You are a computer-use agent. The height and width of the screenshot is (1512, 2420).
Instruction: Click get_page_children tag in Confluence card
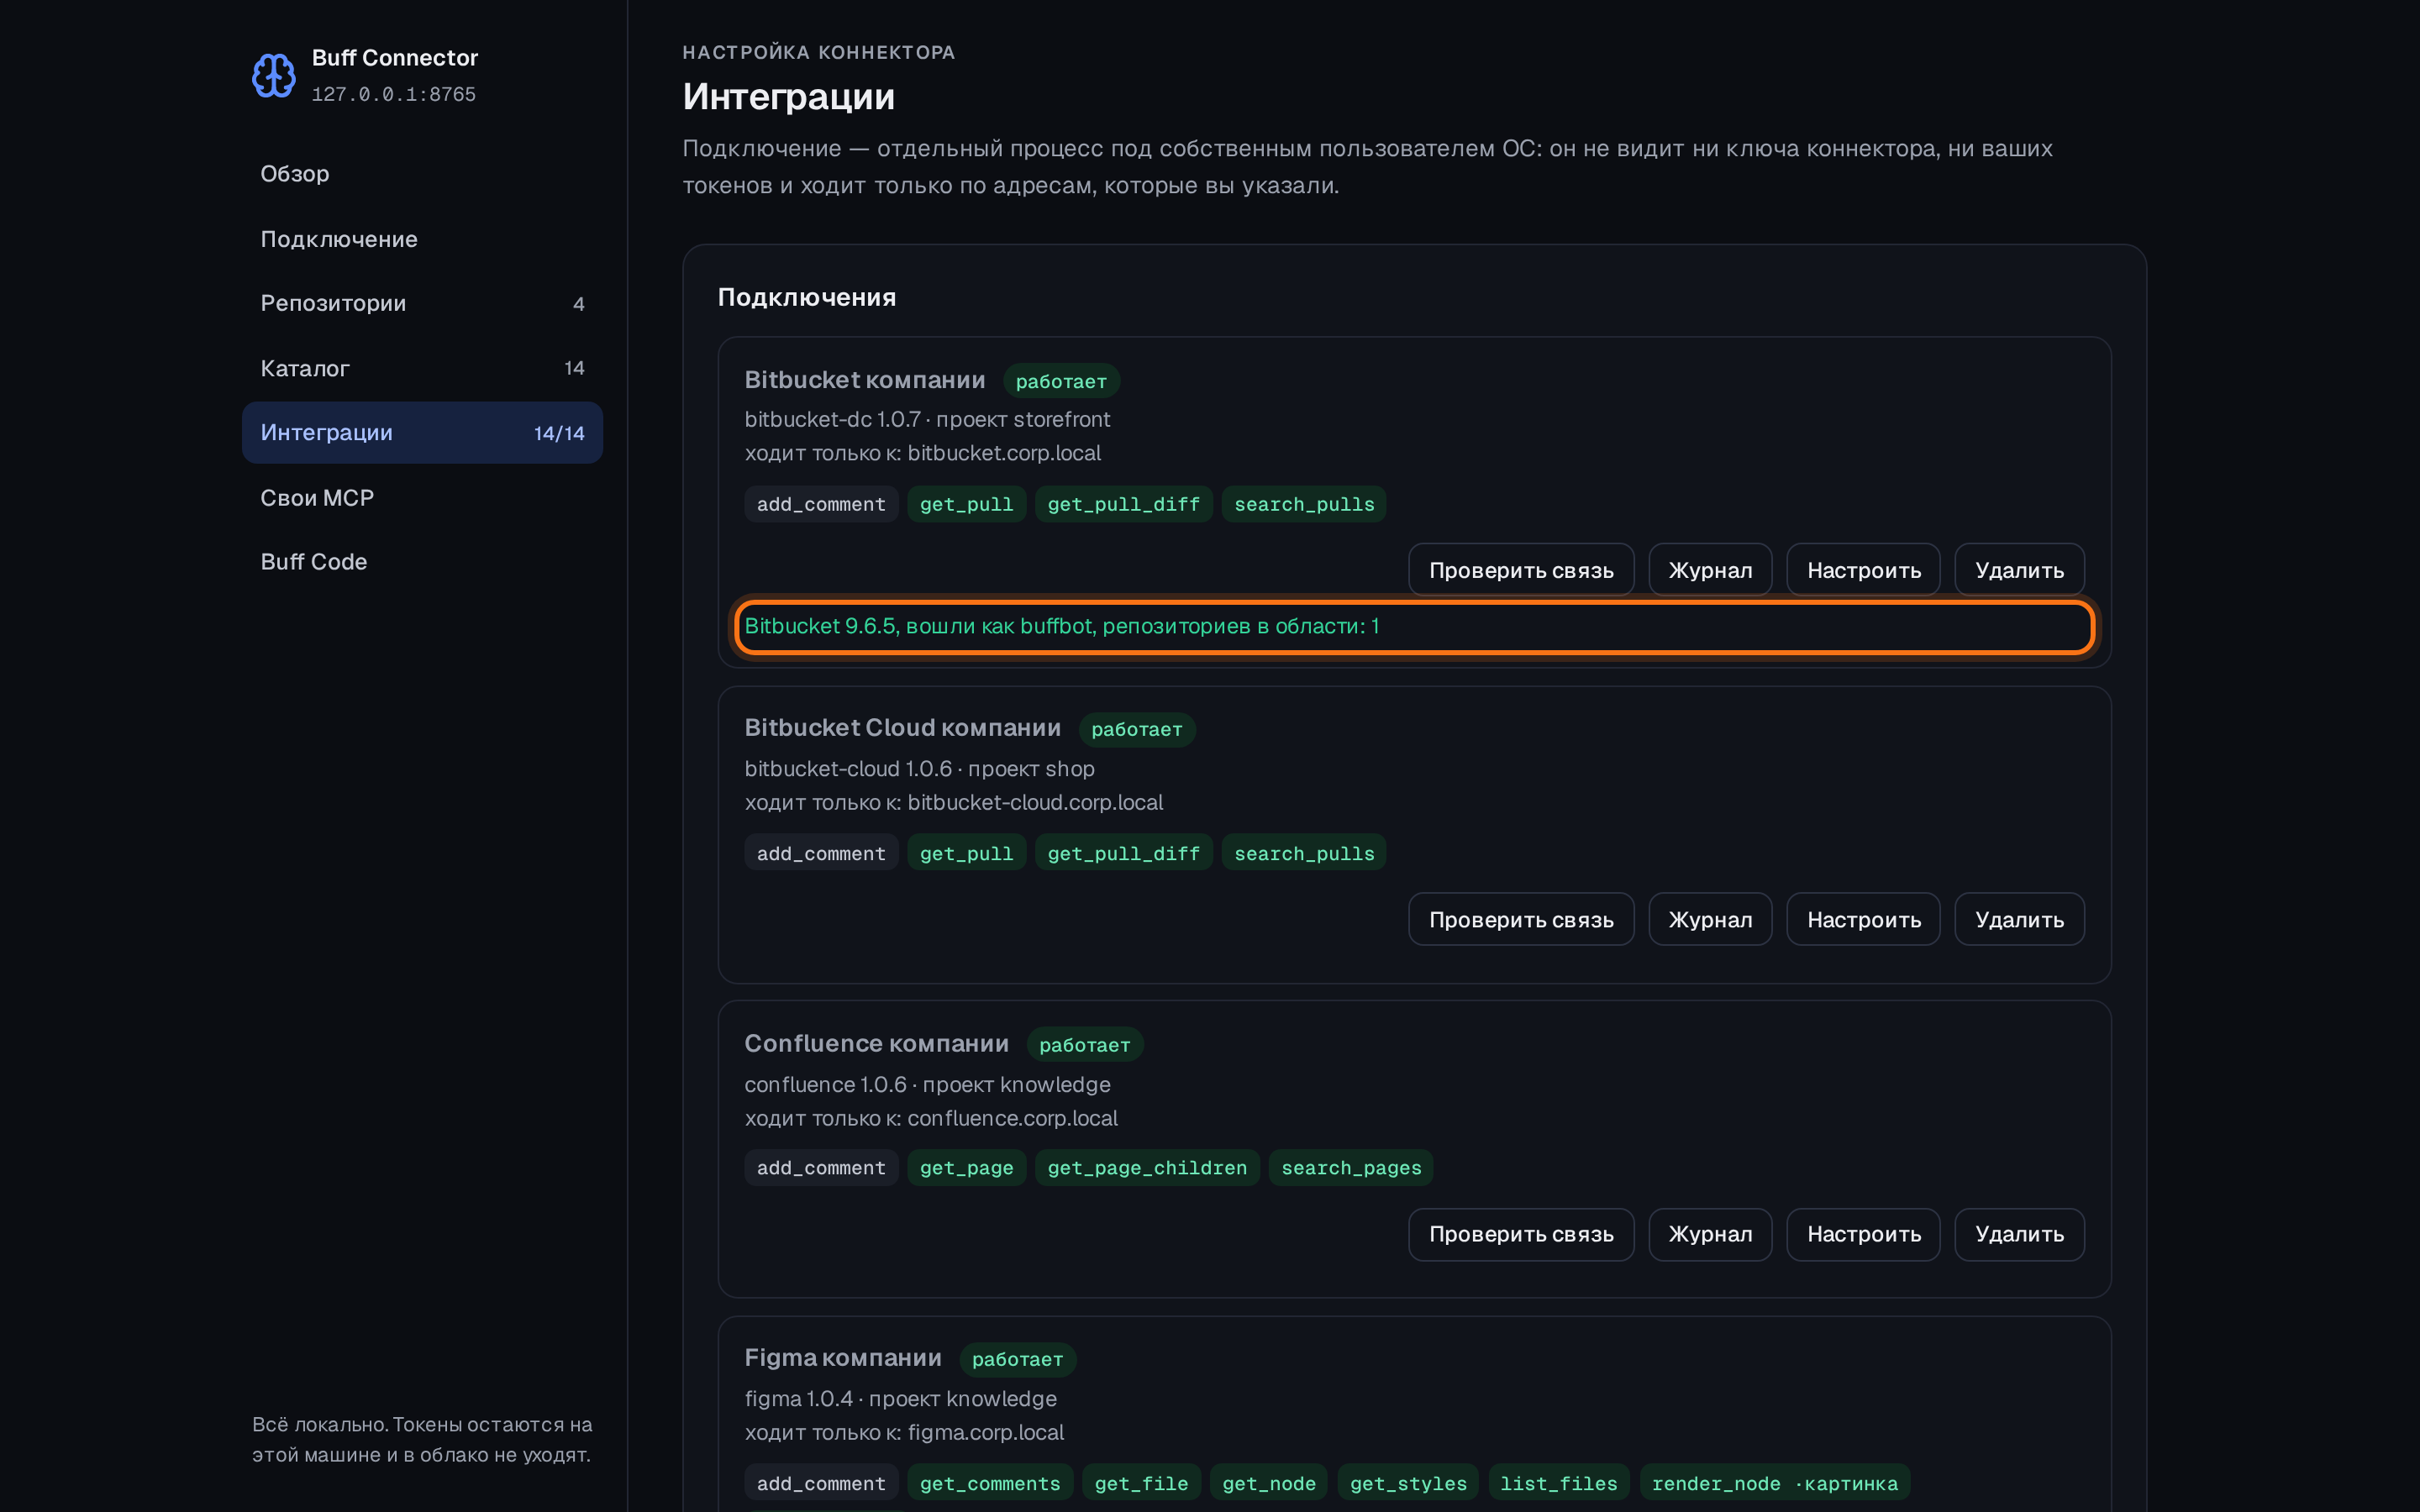tap(1147, 1168)
